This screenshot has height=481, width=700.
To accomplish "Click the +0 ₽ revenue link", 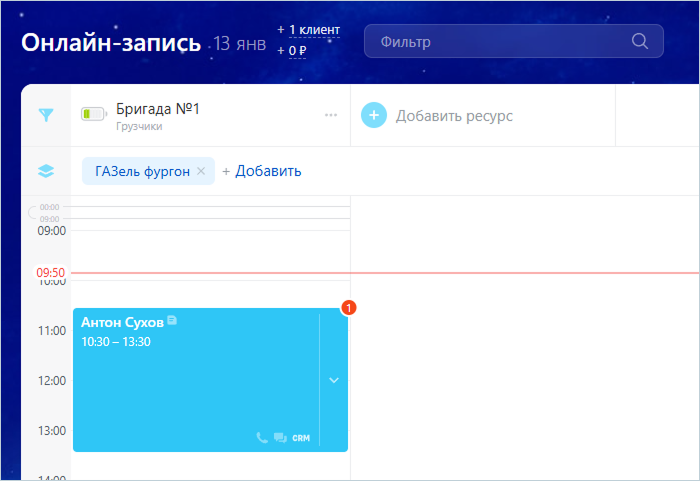I will pyautogui.click(x=297, y=51).
